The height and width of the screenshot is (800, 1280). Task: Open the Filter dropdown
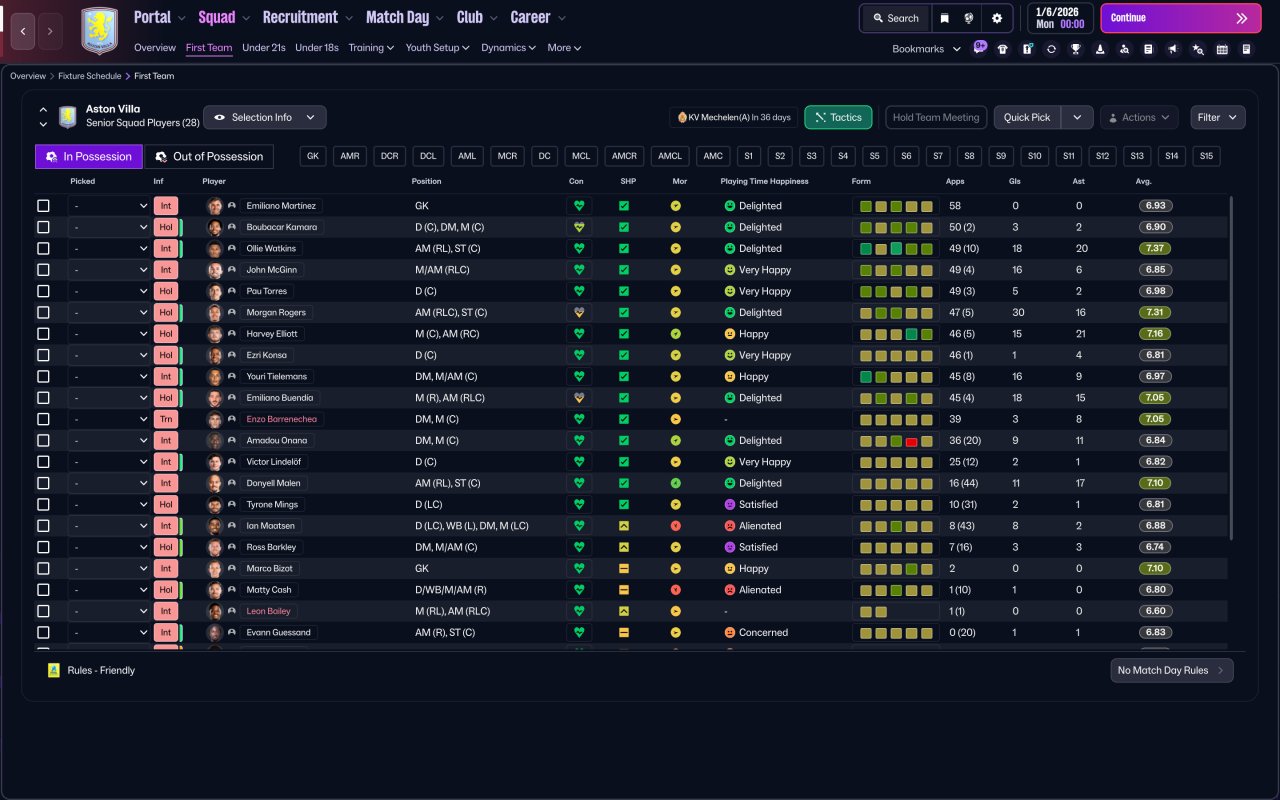pyautogui.click(x=1218, y=117)
